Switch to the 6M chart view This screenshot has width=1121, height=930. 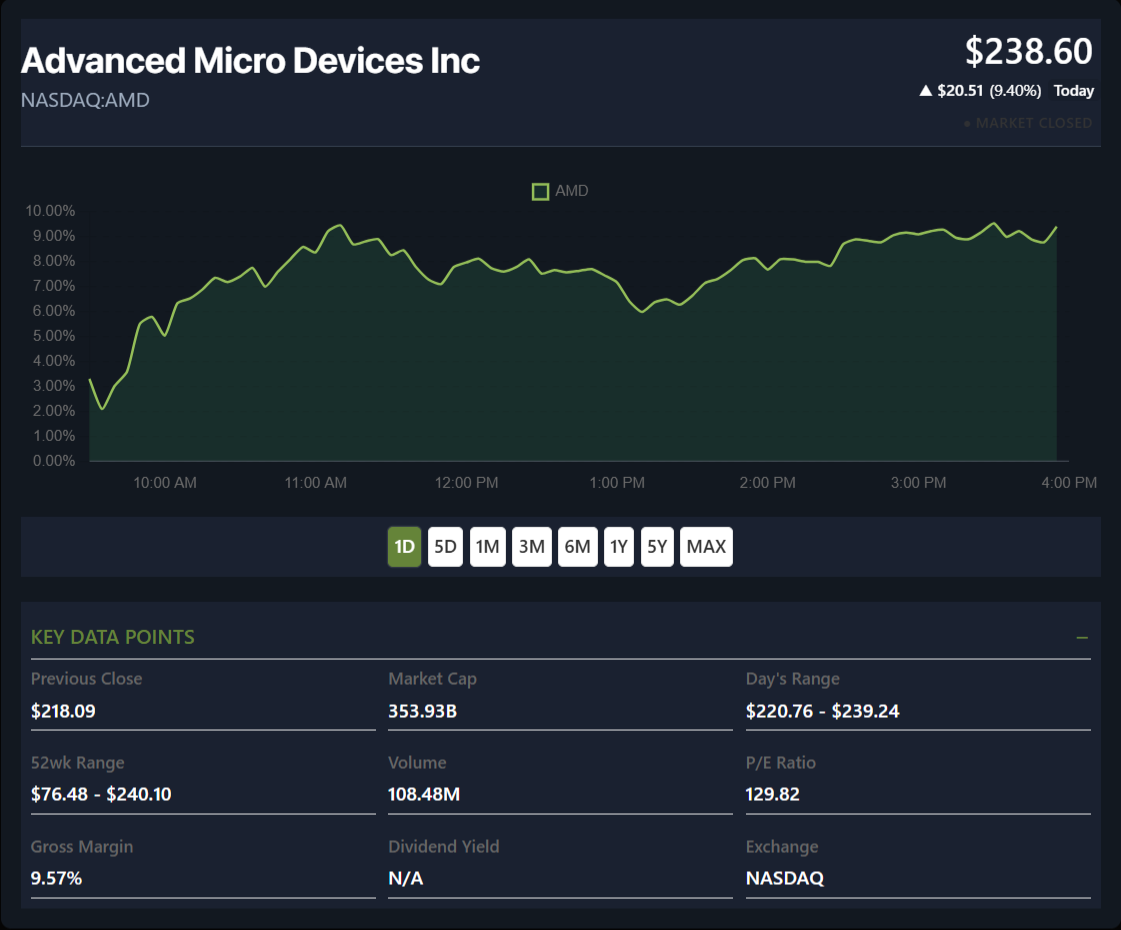tap(577, 547)
